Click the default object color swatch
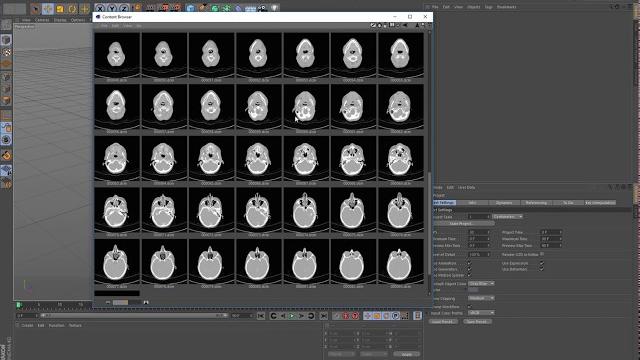The image size is (640, 360). pyautogui.click(x=473, y=290)
